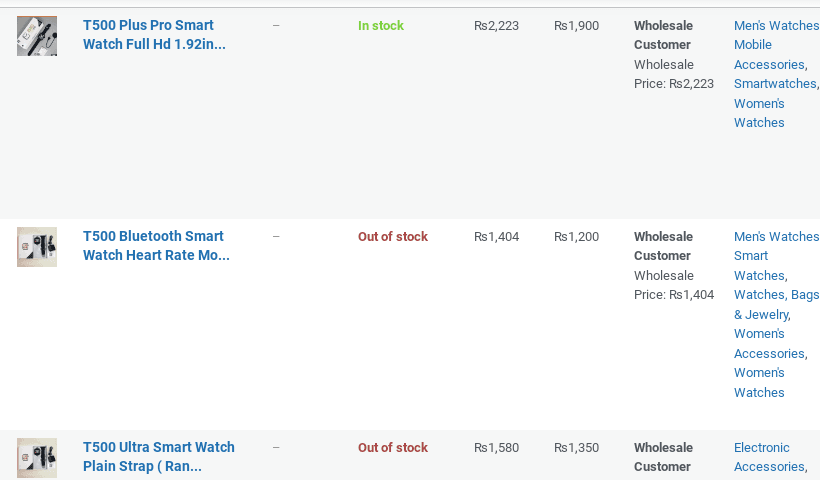Image resolution: width=820 pixels, height=480 pixels.
Task: Click Out of stock for T500 Ultra watch
Action: pos(393,448)
